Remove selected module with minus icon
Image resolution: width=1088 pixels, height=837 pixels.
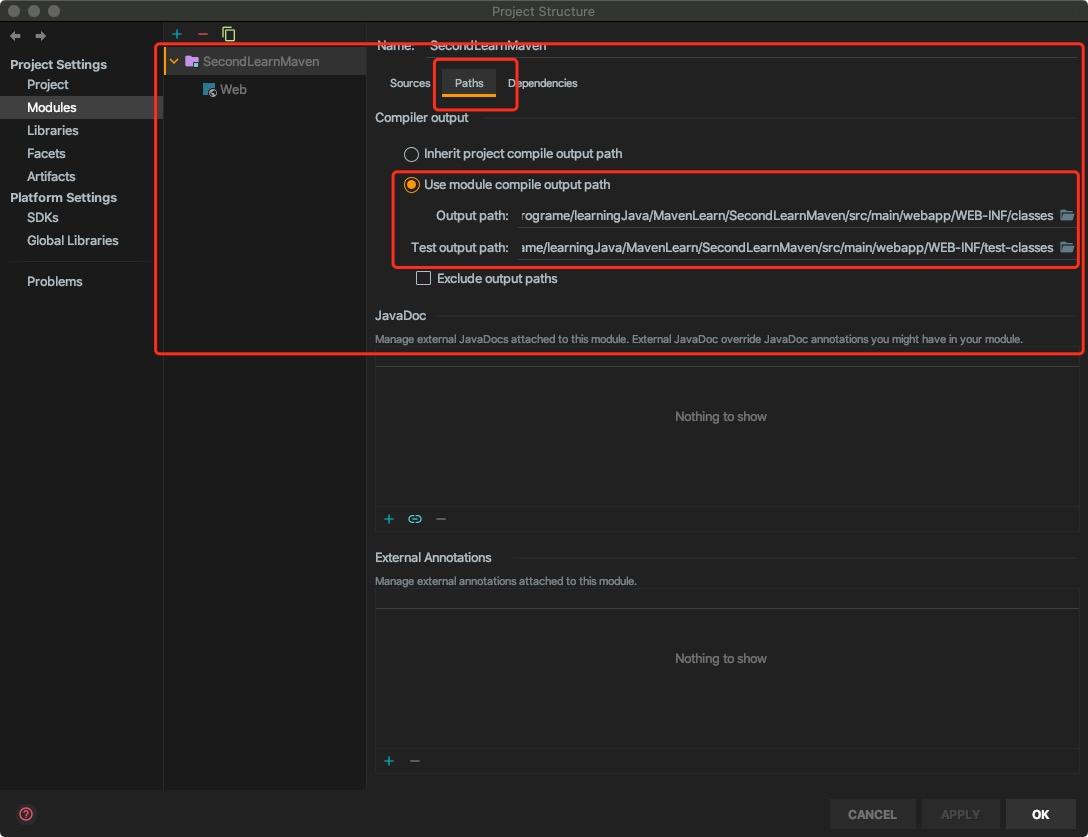click(x=203, y=34)
